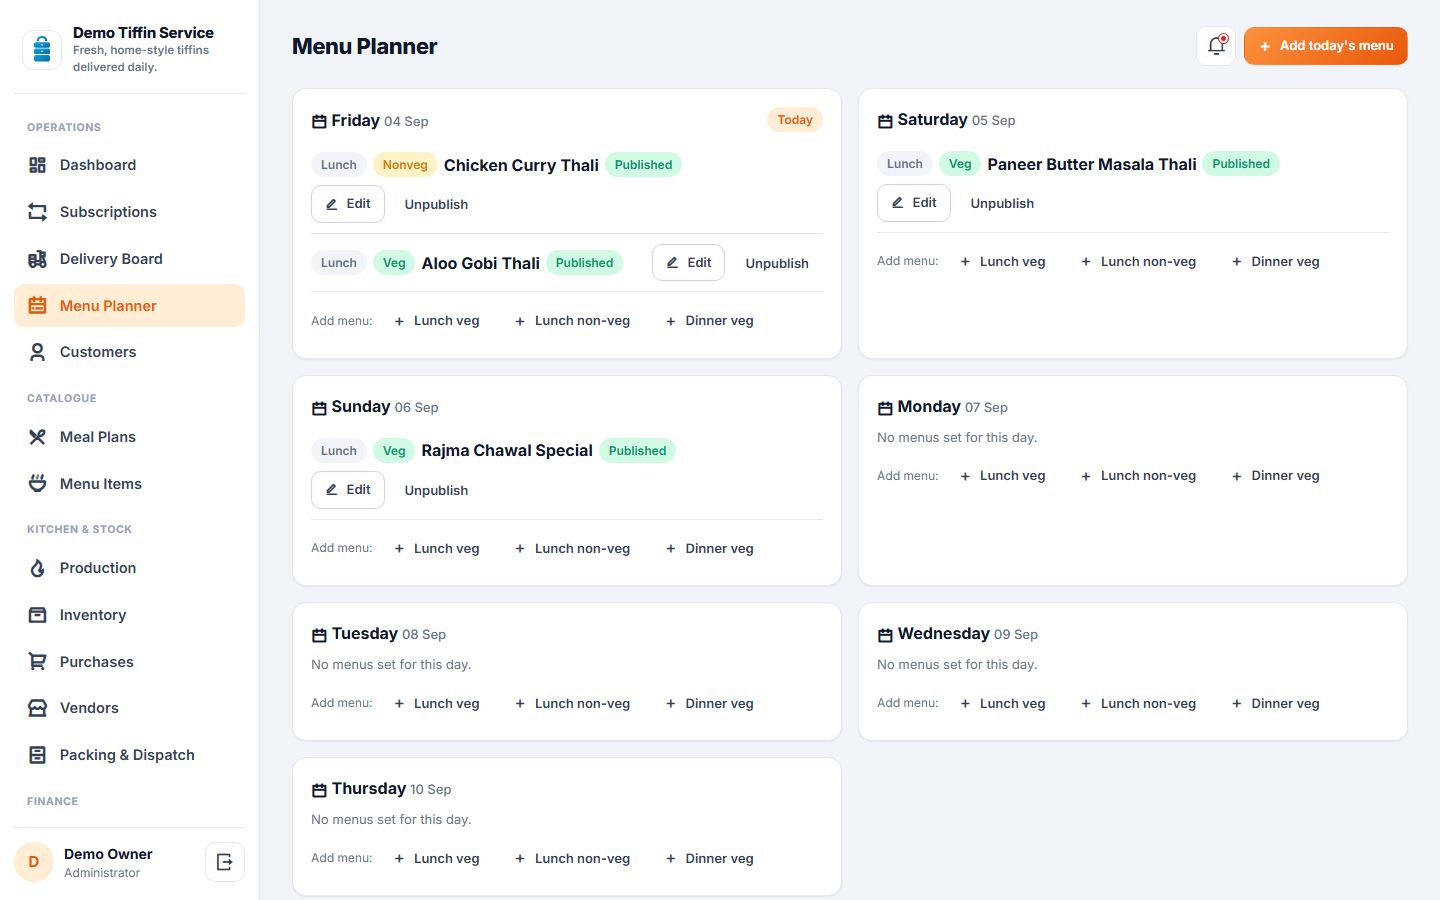Add Lunch veg menu for Thursday

tap(437, 859)
